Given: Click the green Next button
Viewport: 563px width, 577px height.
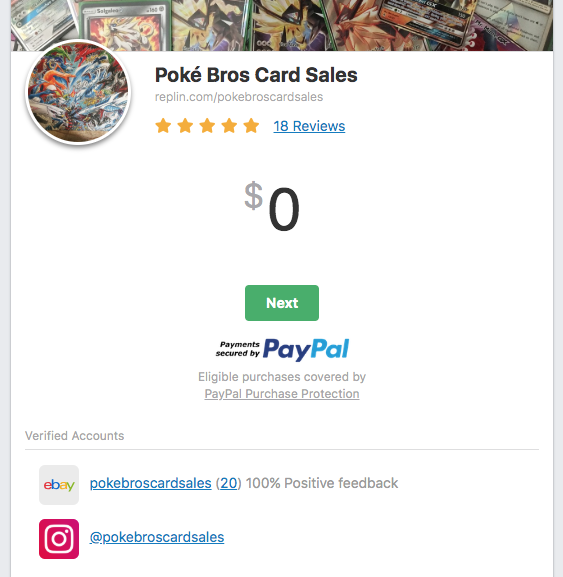Looking at the screenshot, I should click(x=282, y=303).
